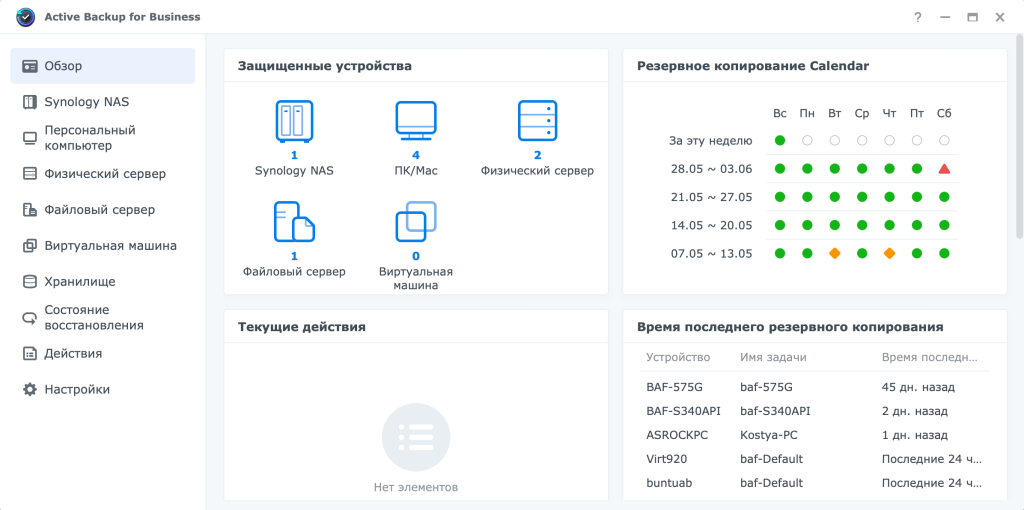This screenshot has height=510, width=1024.
Task: Click the Физический сервер rack icon in Защищенные устройства
Action: [x=537, y=121]
